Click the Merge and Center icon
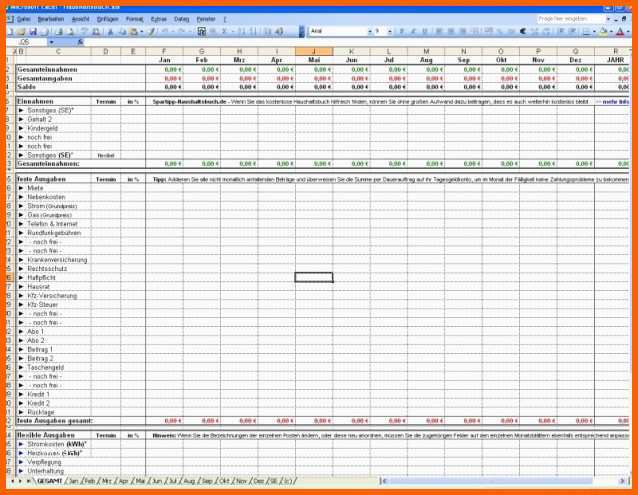 (x=475, y=31)
